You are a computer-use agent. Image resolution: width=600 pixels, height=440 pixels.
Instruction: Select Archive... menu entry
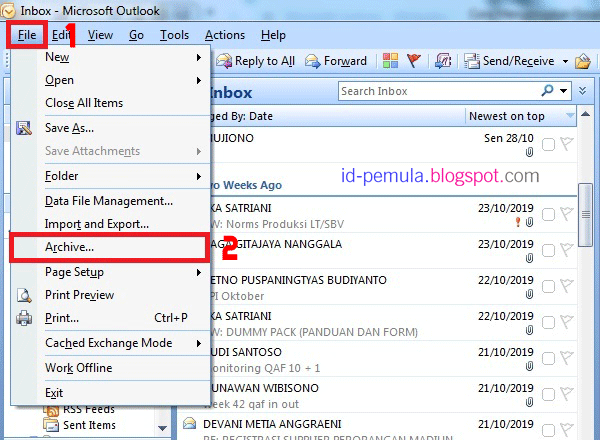coord(109,247)
